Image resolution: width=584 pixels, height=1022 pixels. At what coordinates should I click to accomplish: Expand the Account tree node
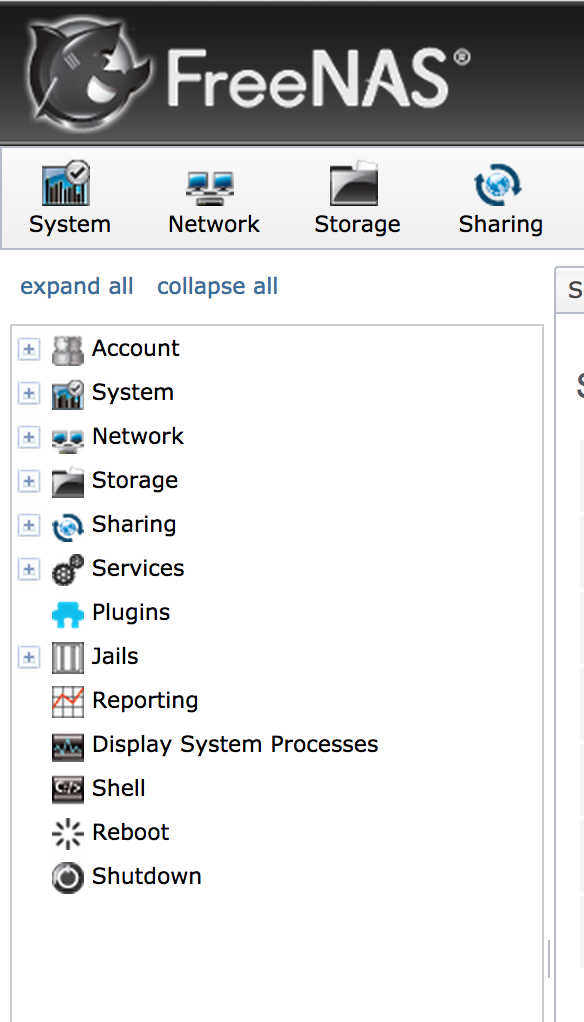pos(28,350)
